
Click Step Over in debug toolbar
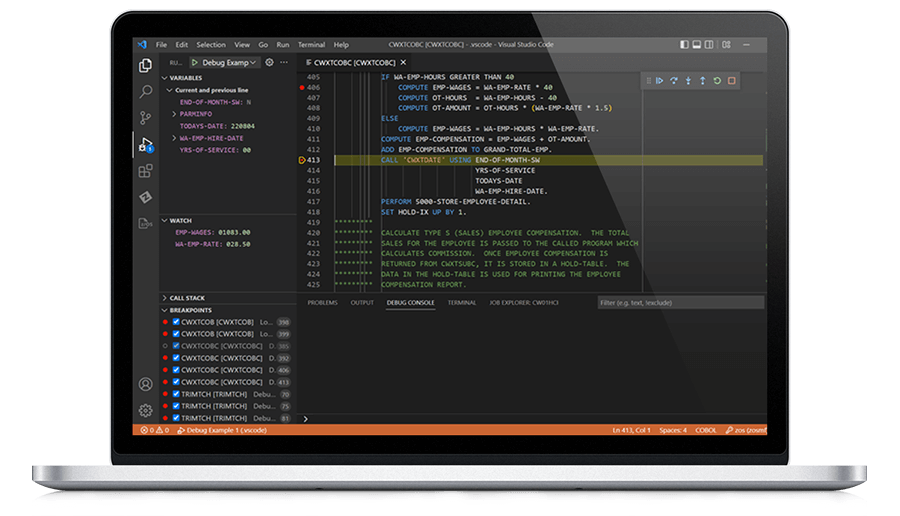coord(674,80)
